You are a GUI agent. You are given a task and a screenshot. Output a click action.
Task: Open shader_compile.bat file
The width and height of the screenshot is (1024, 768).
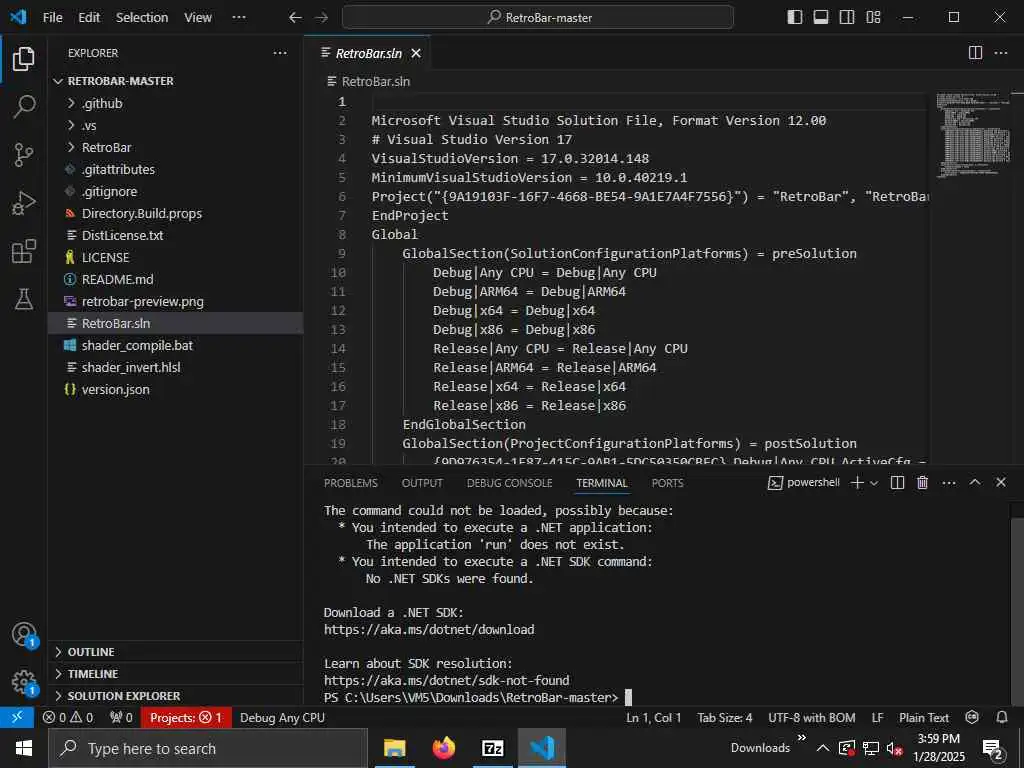click(x=175, y=345)
